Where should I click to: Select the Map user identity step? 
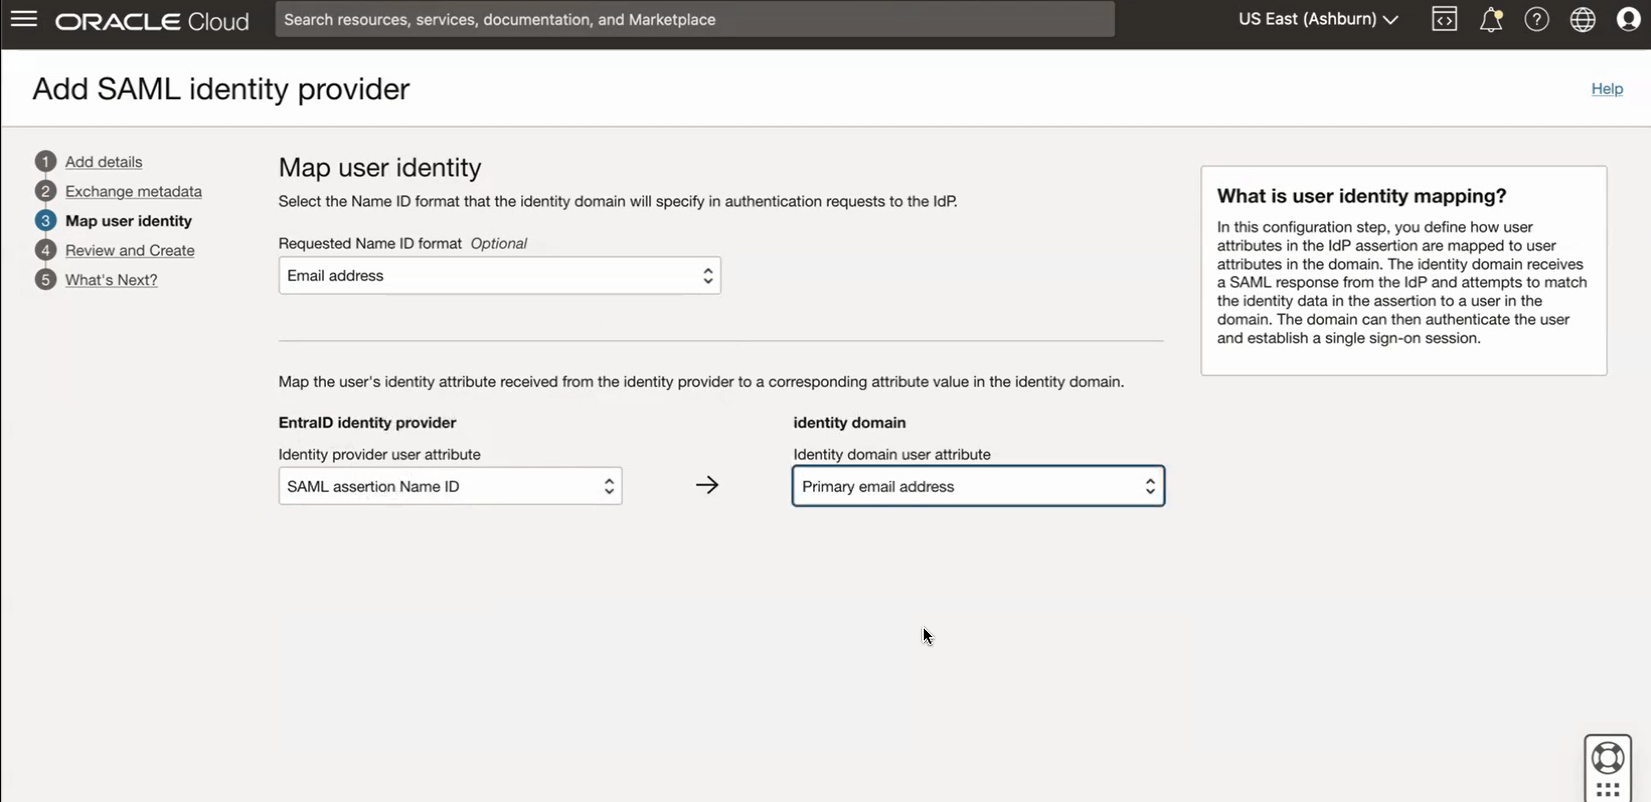(128, 220)
